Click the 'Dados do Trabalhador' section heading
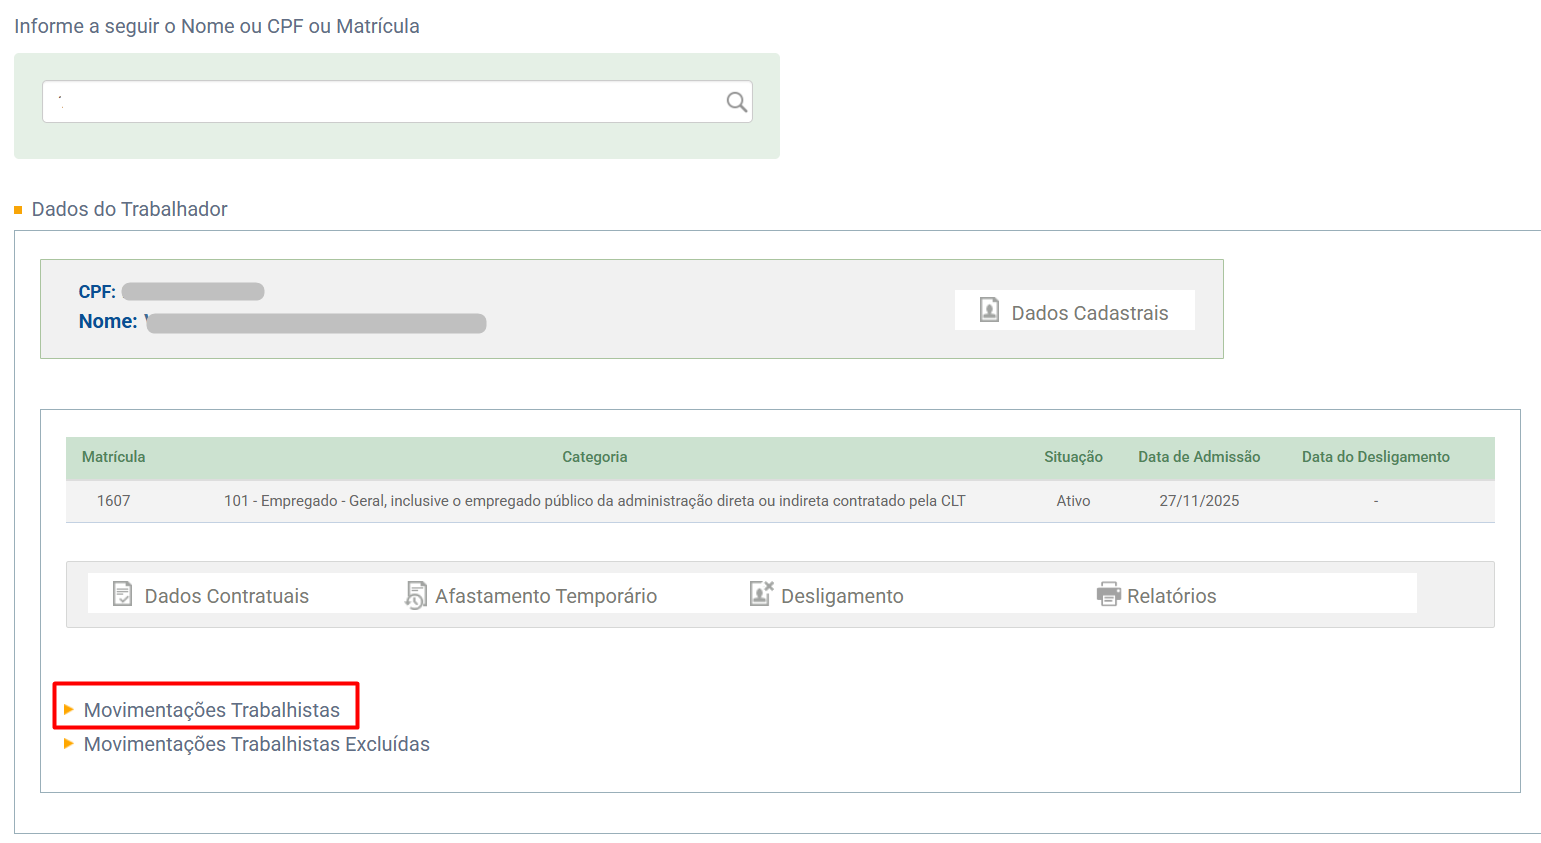 point(129,209)
